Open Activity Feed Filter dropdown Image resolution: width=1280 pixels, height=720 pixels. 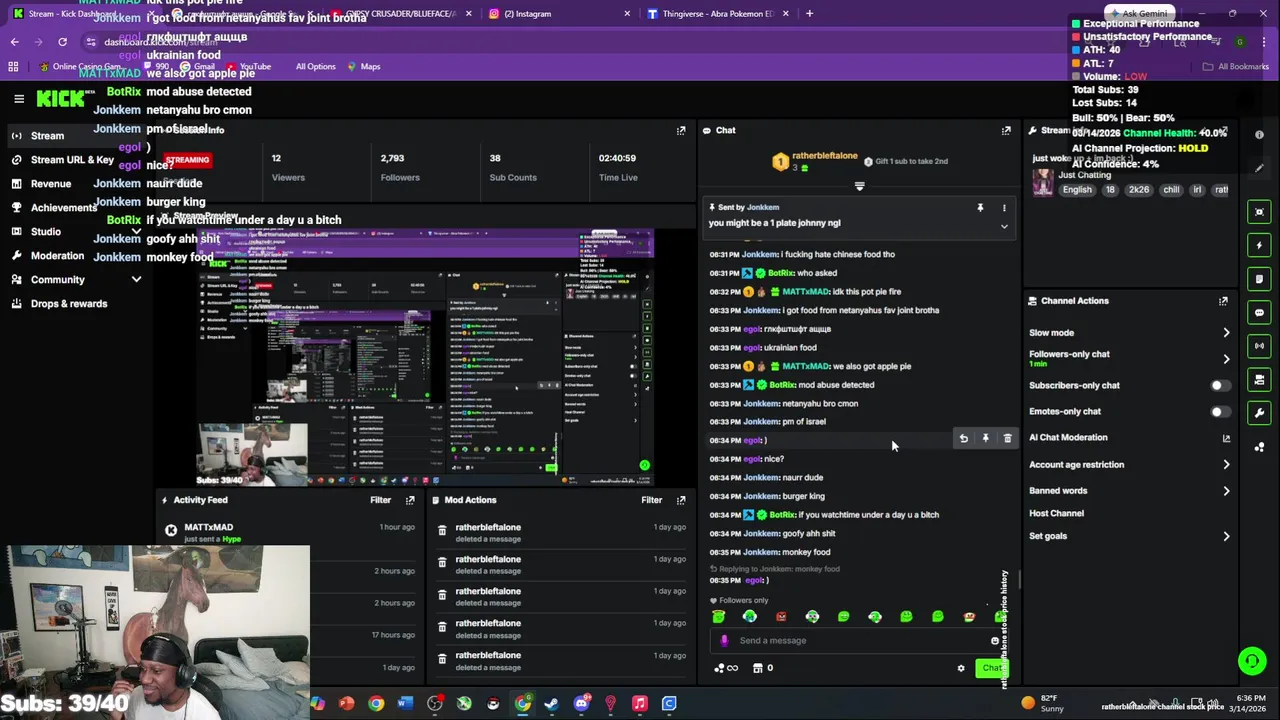tap(381, 500)
